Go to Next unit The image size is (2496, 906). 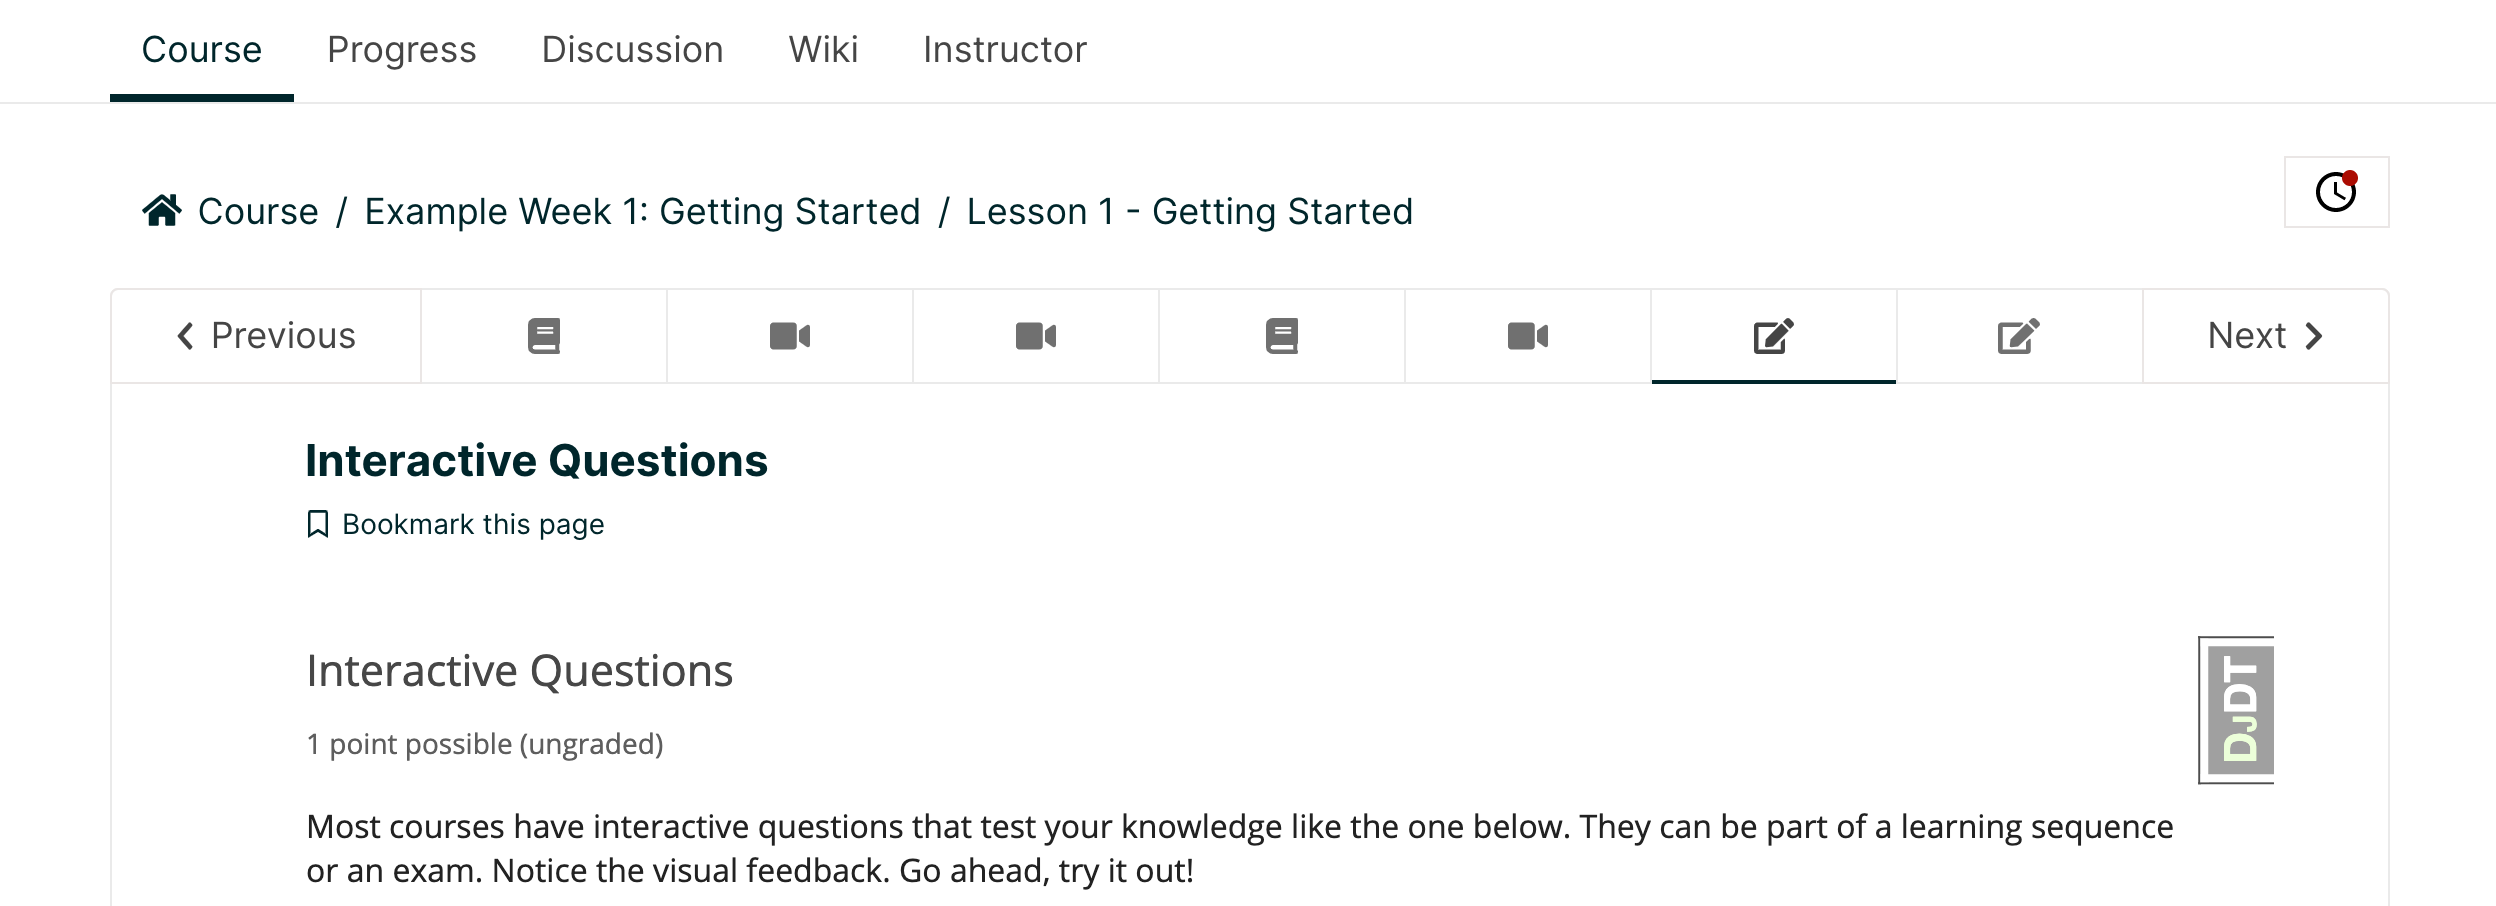click(2266, 336)
